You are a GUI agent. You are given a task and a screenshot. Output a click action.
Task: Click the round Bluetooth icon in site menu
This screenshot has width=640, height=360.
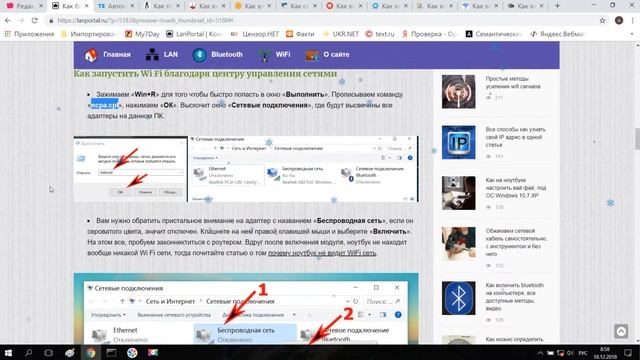pos(200,55)
